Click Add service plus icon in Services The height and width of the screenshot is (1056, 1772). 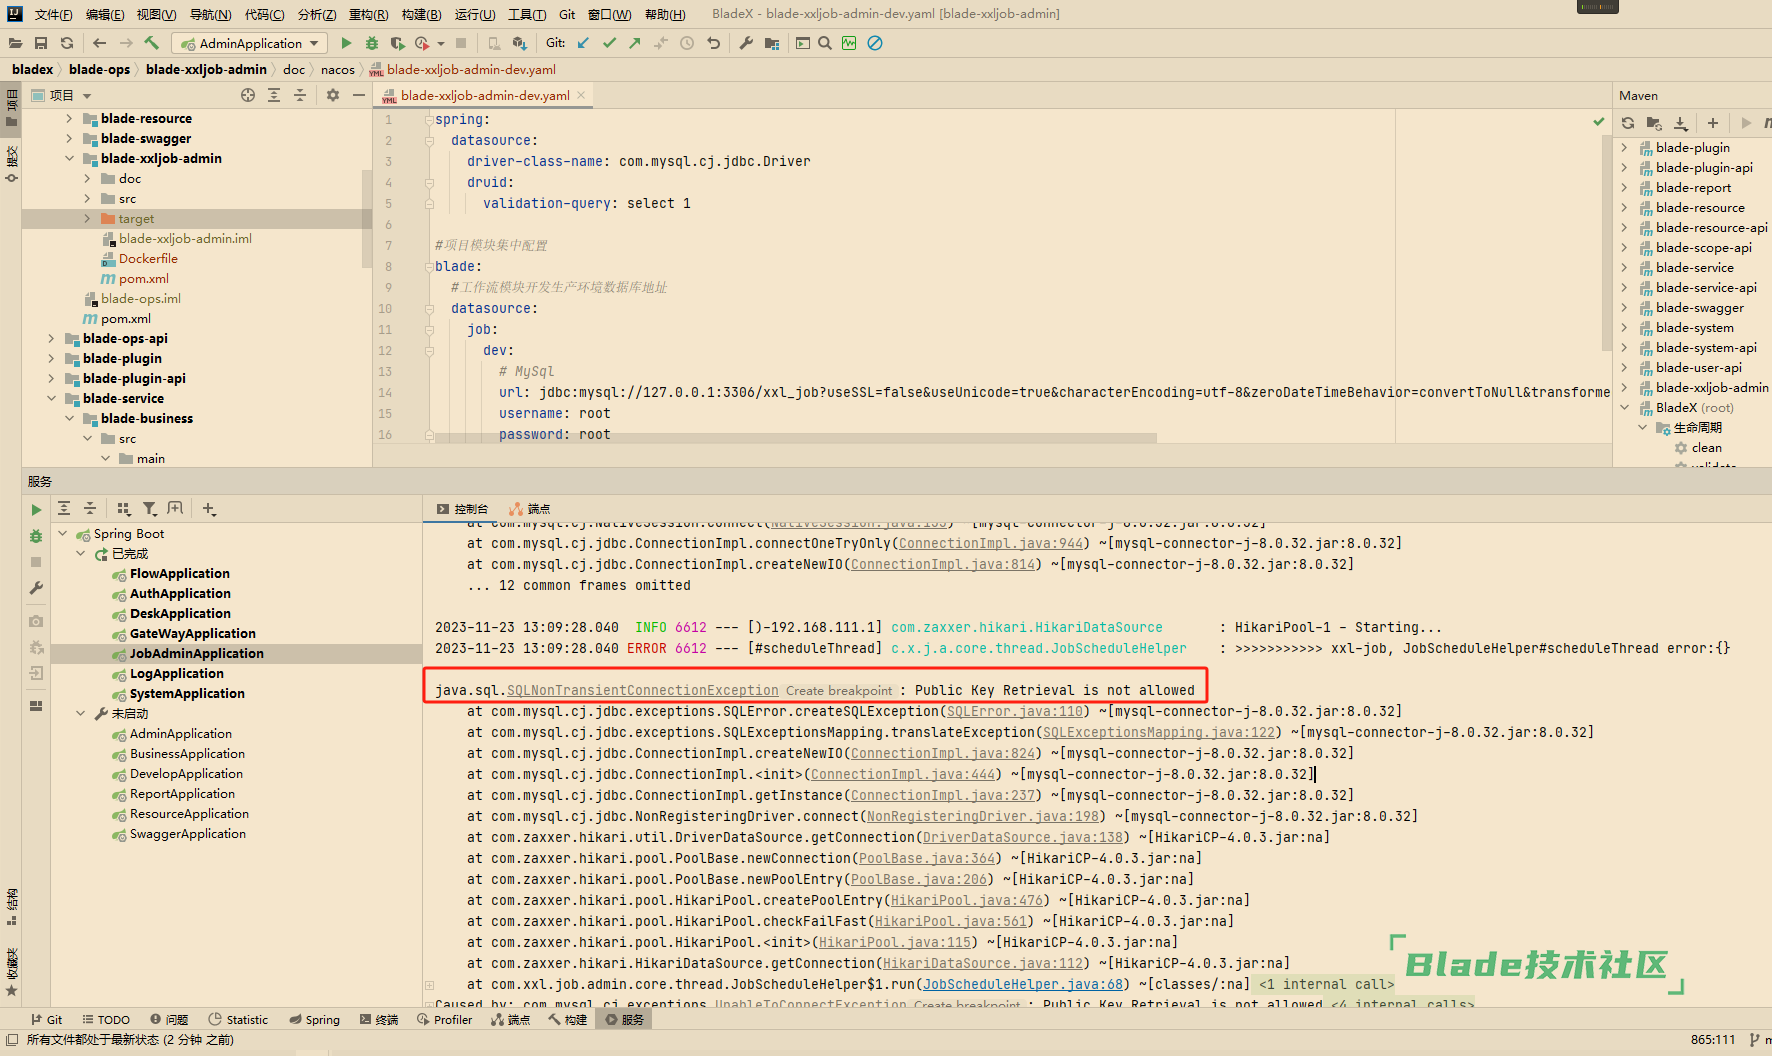click(209, 509)
